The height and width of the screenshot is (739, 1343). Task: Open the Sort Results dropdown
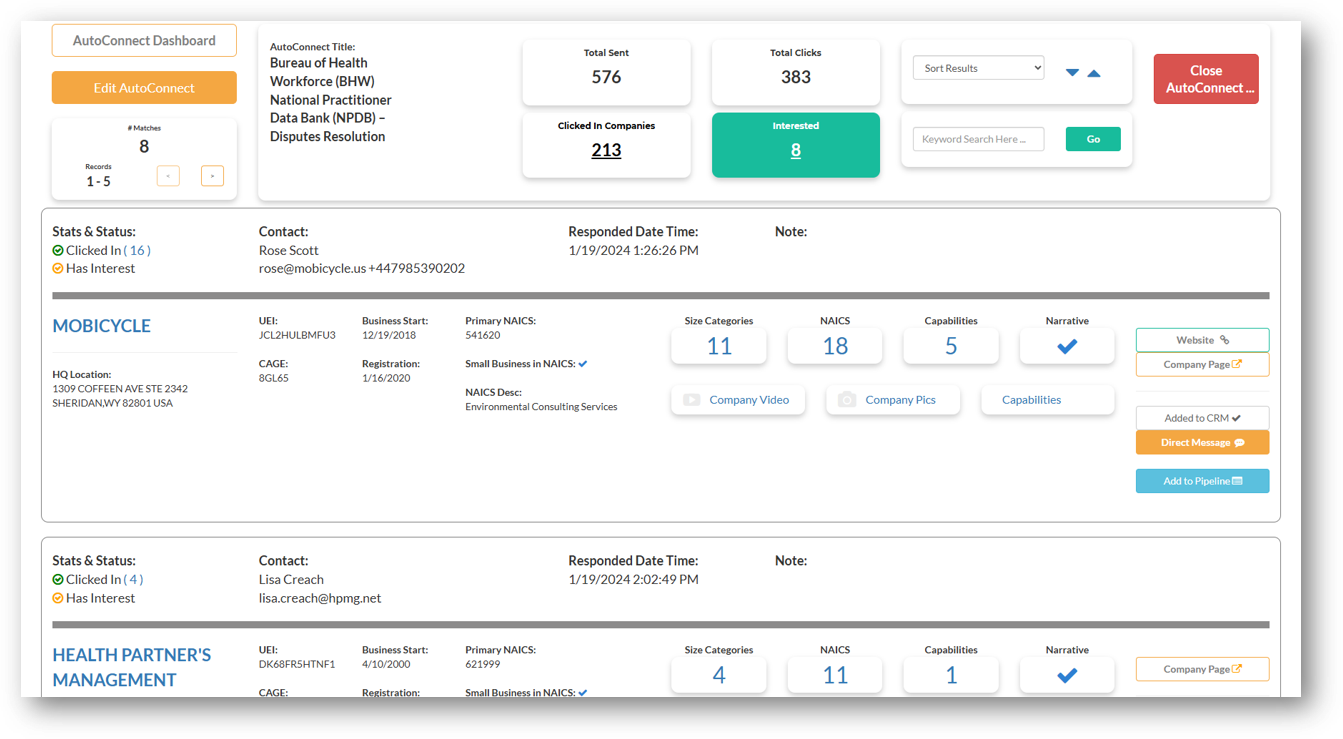pos(978,68)
